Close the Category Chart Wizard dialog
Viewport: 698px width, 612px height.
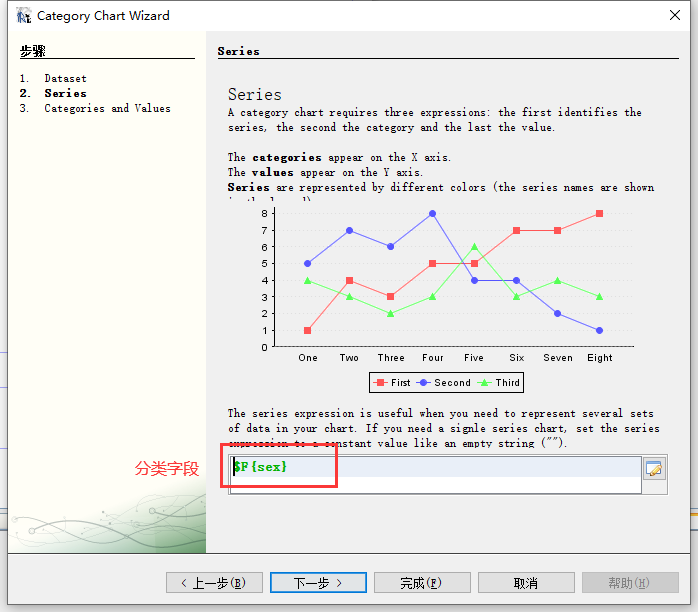[674, 15]
